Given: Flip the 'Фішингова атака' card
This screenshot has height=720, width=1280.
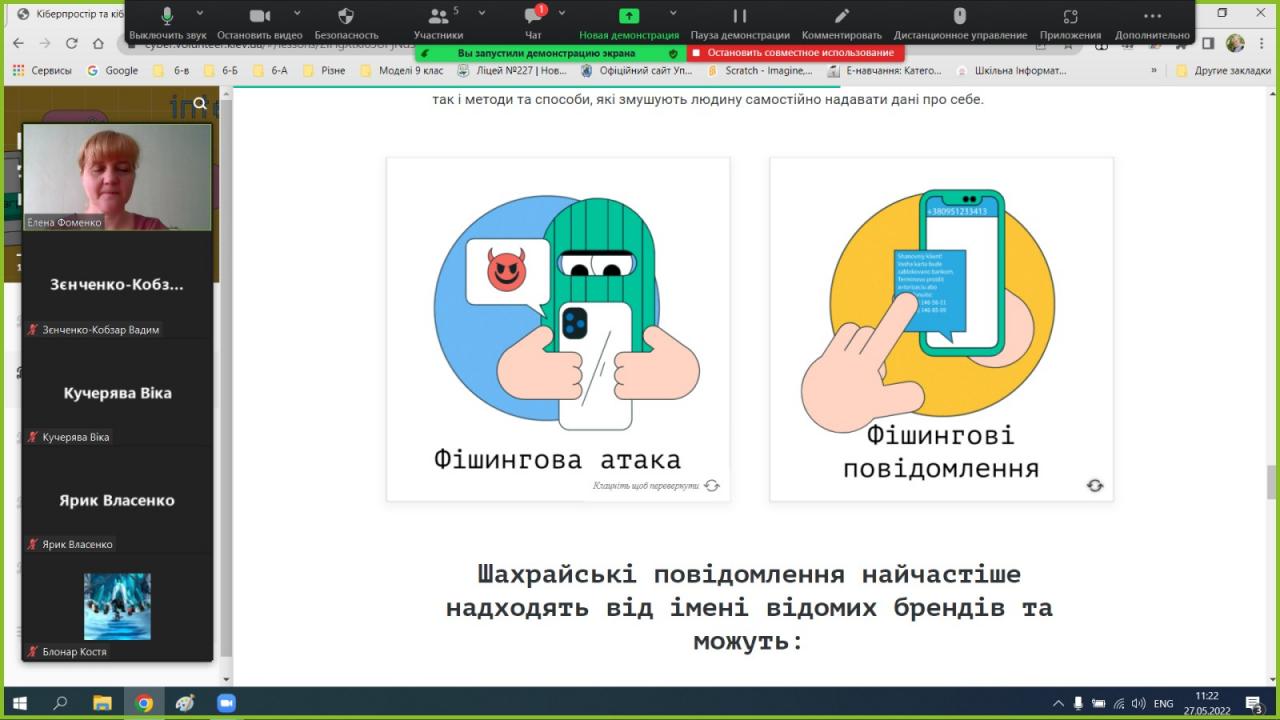Looking at the screenshot, I should pos(711,486).
